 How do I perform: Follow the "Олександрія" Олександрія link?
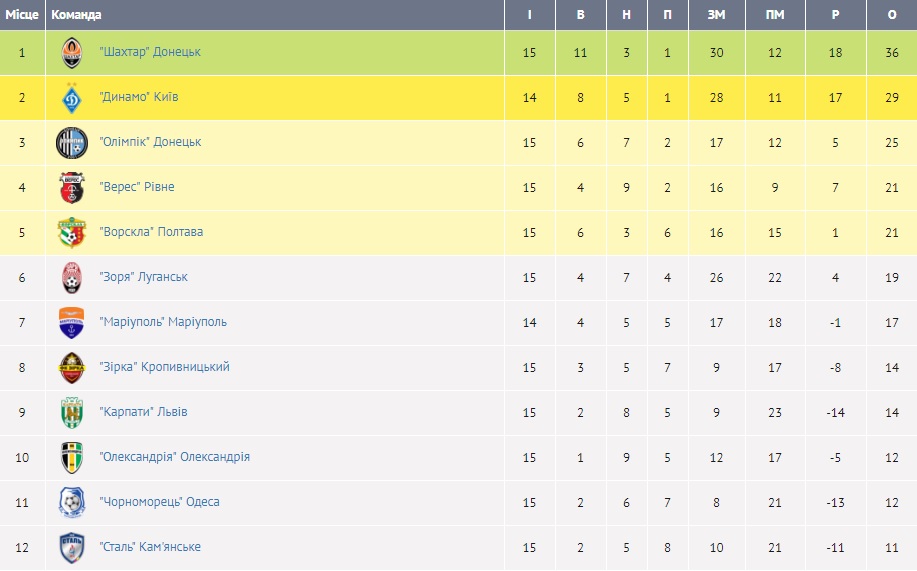point(175,457)
